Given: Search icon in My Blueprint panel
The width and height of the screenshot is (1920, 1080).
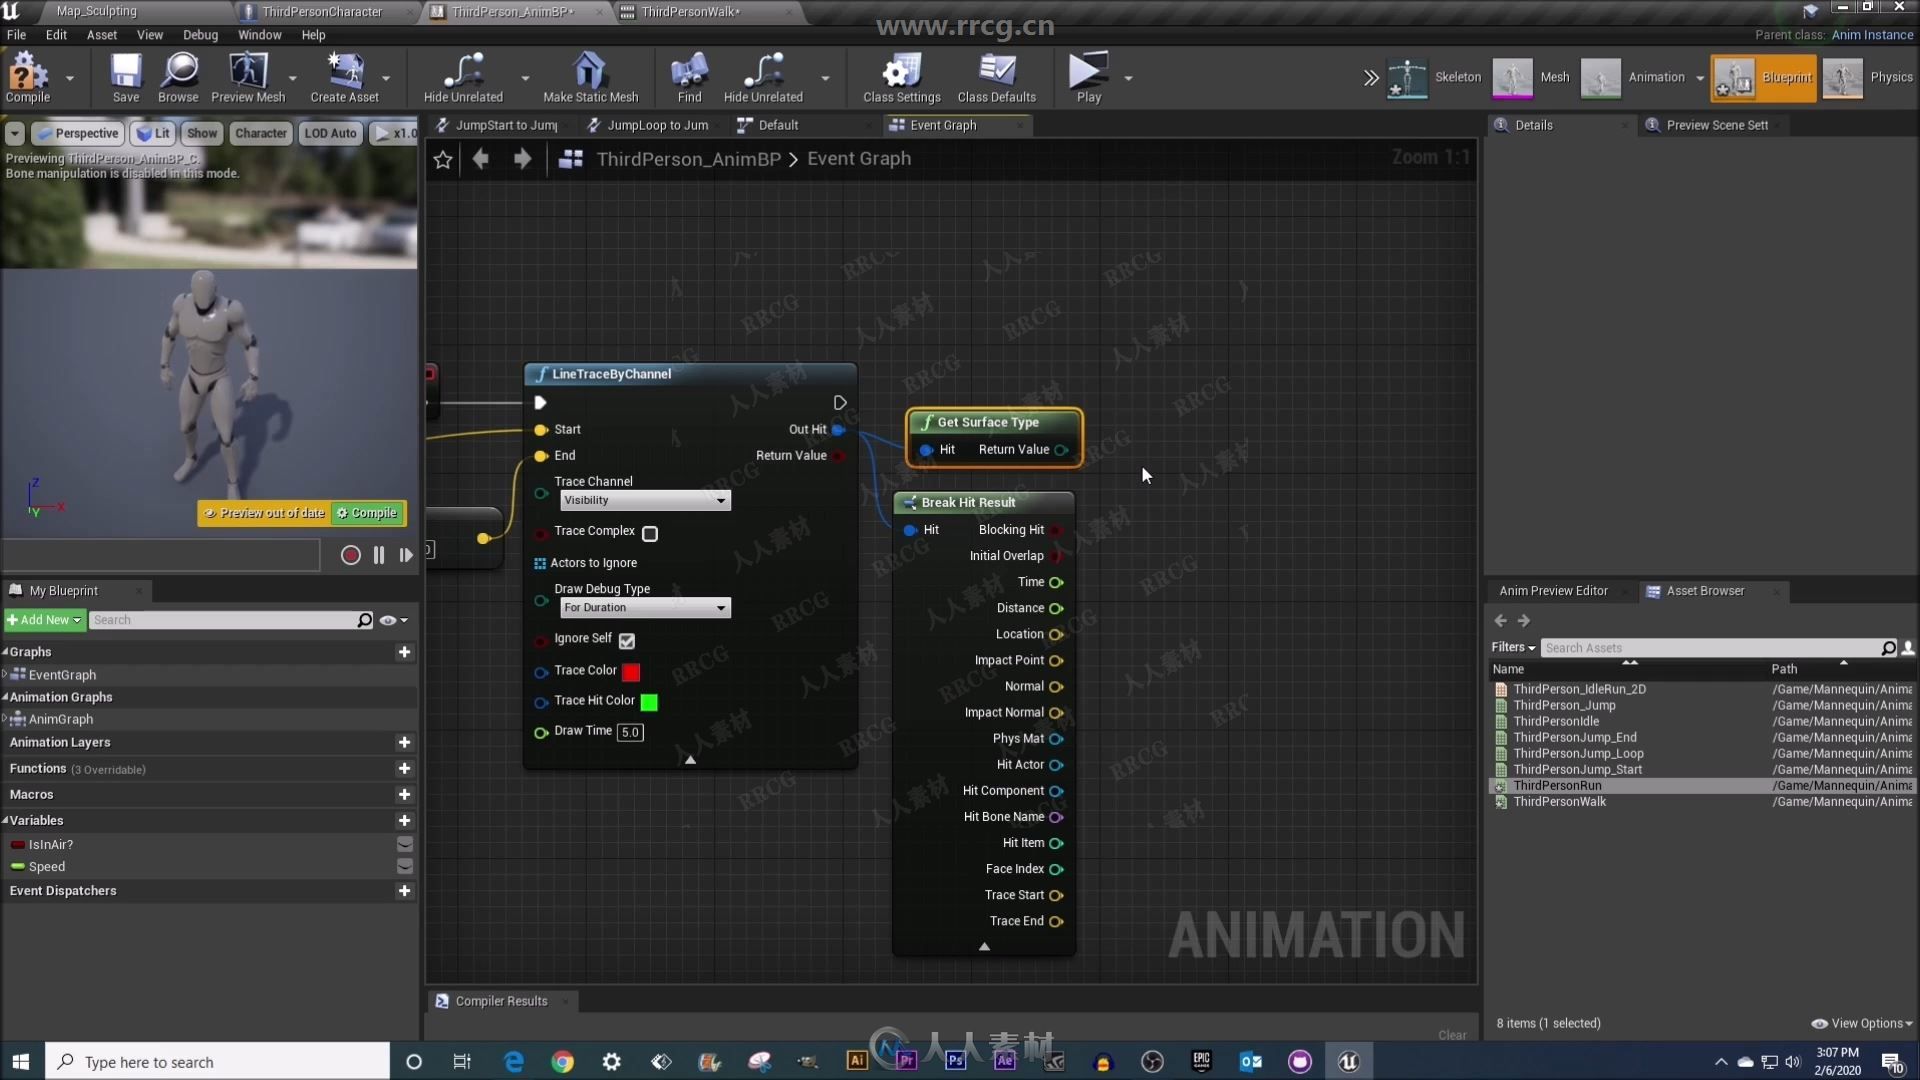Looking at the screenshot, I should pyautogui.click(x=365, y=620).
